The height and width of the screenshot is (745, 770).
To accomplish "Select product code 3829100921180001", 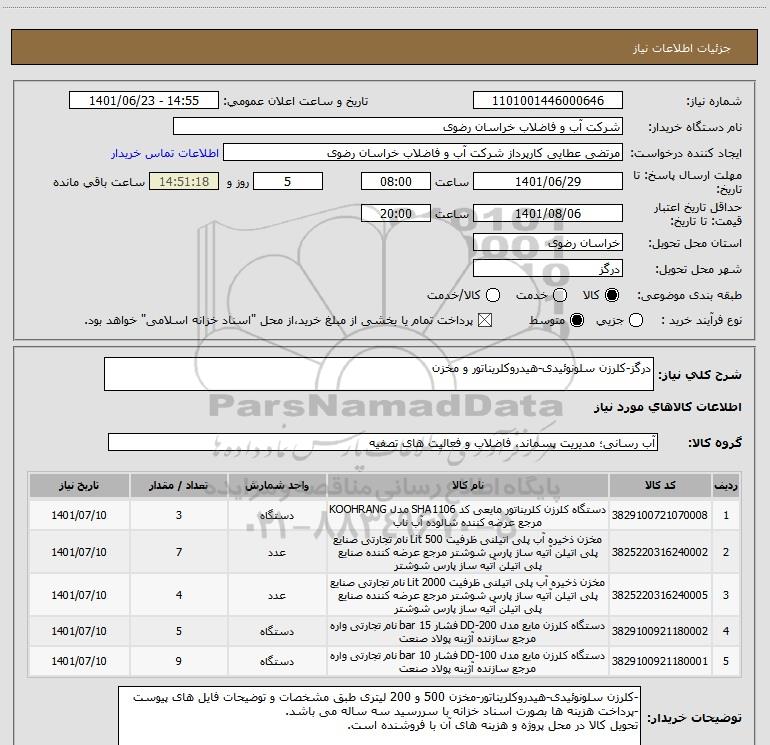I will [x=660, y=661].
